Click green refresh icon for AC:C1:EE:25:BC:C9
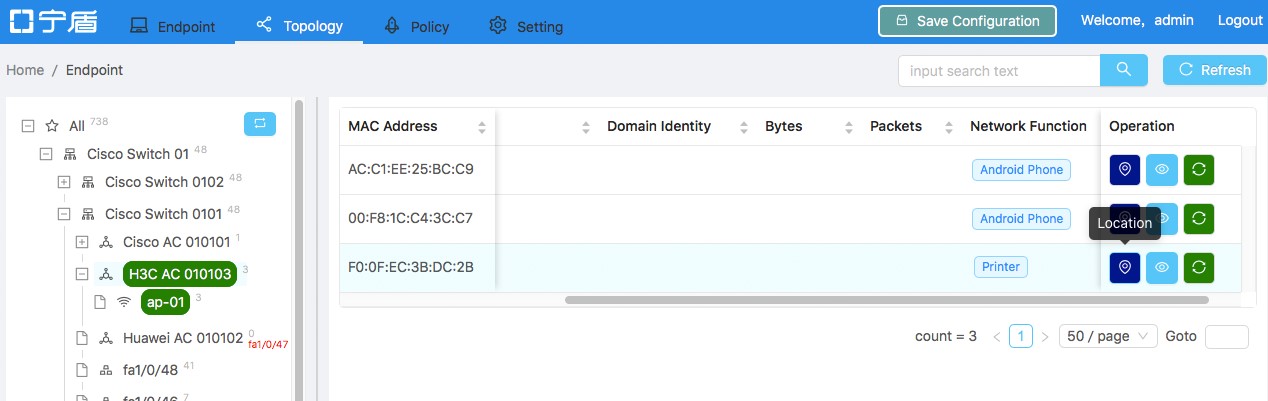1268x401 pixels. (1199, 170)
